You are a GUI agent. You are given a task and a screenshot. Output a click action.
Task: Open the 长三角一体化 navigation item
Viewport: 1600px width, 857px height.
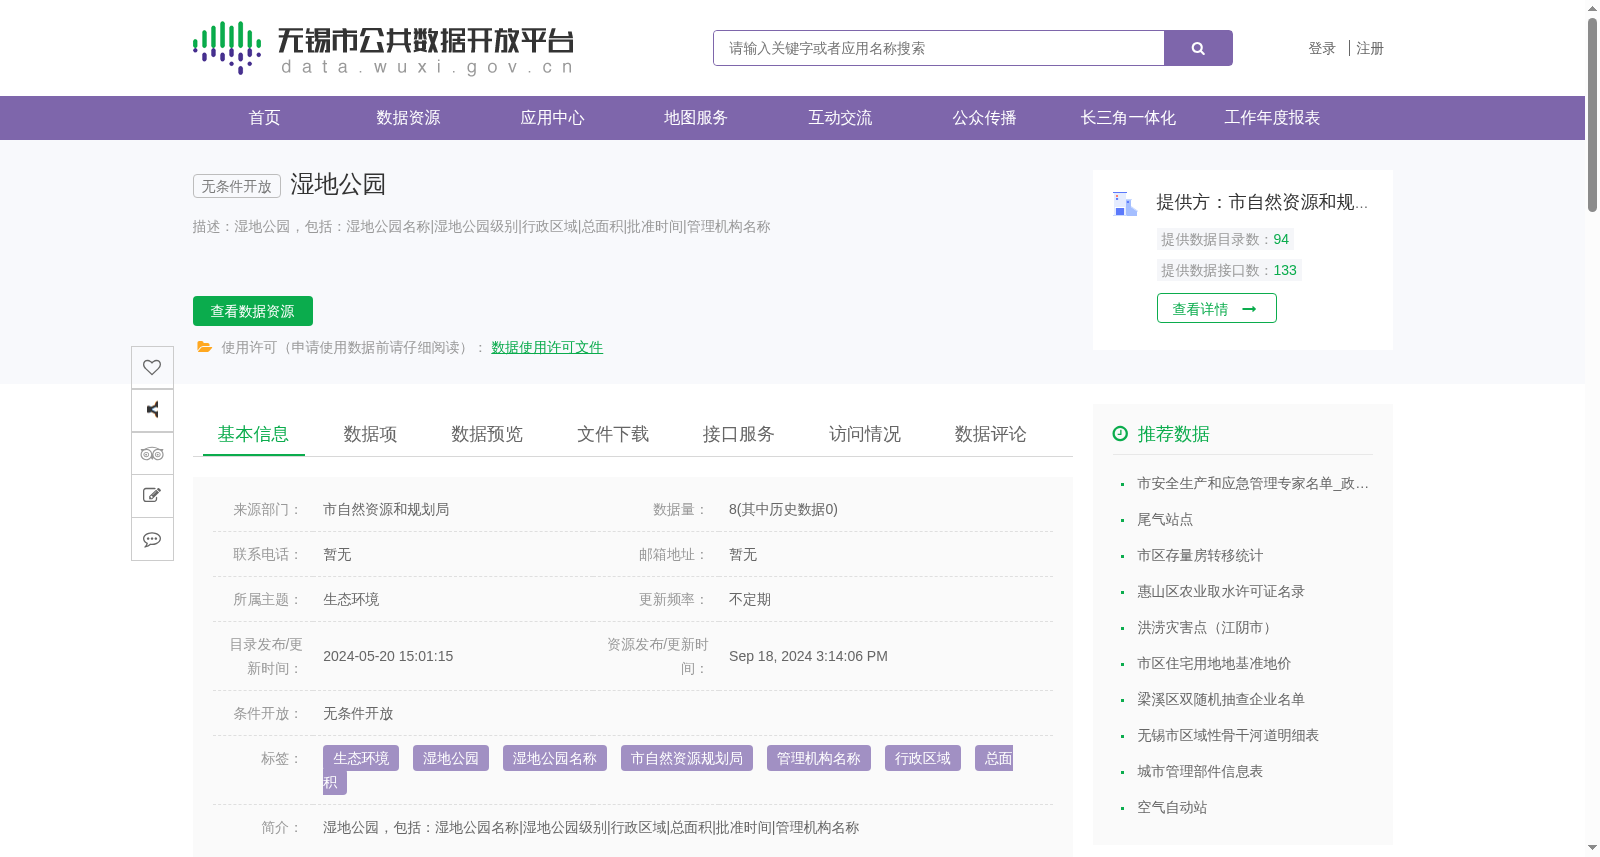pos(1128,118)
